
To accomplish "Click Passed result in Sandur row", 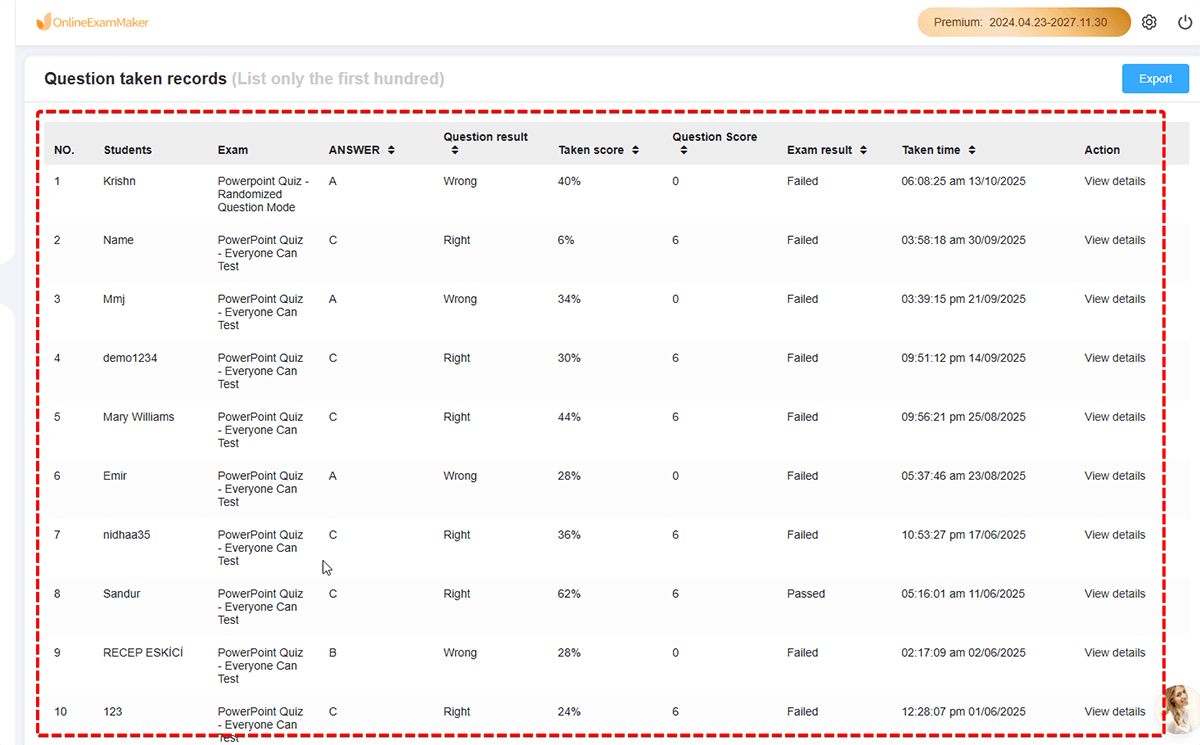I will 806,594.
